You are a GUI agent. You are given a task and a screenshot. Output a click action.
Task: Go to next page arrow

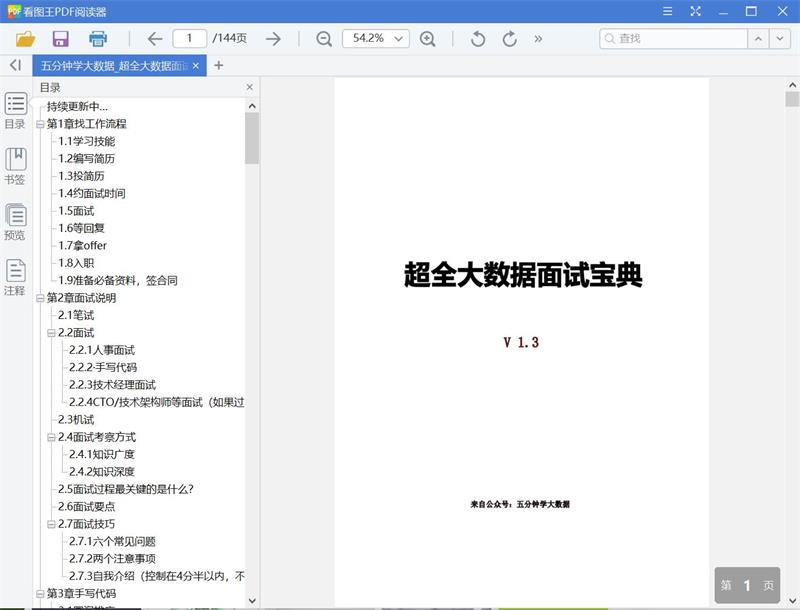pyautogui.click(x=273, y=39)
